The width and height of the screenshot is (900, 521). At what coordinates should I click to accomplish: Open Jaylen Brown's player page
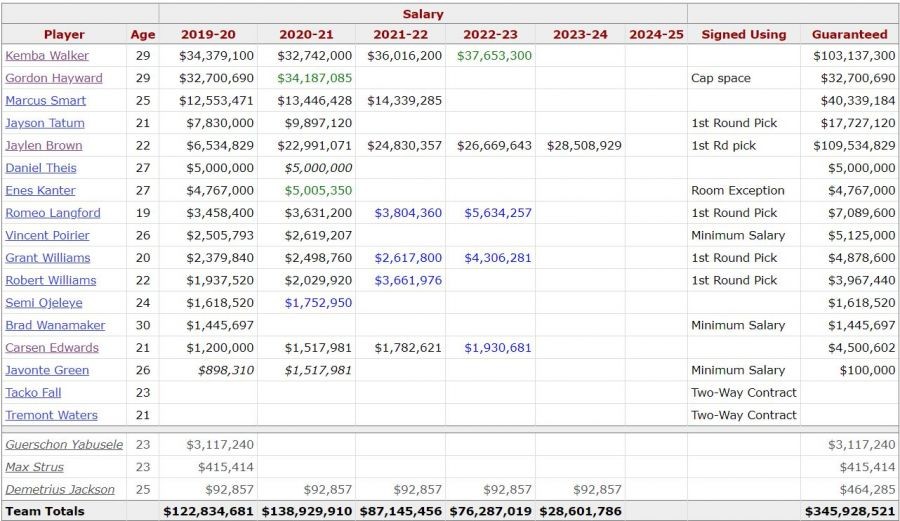pos(44,146)
